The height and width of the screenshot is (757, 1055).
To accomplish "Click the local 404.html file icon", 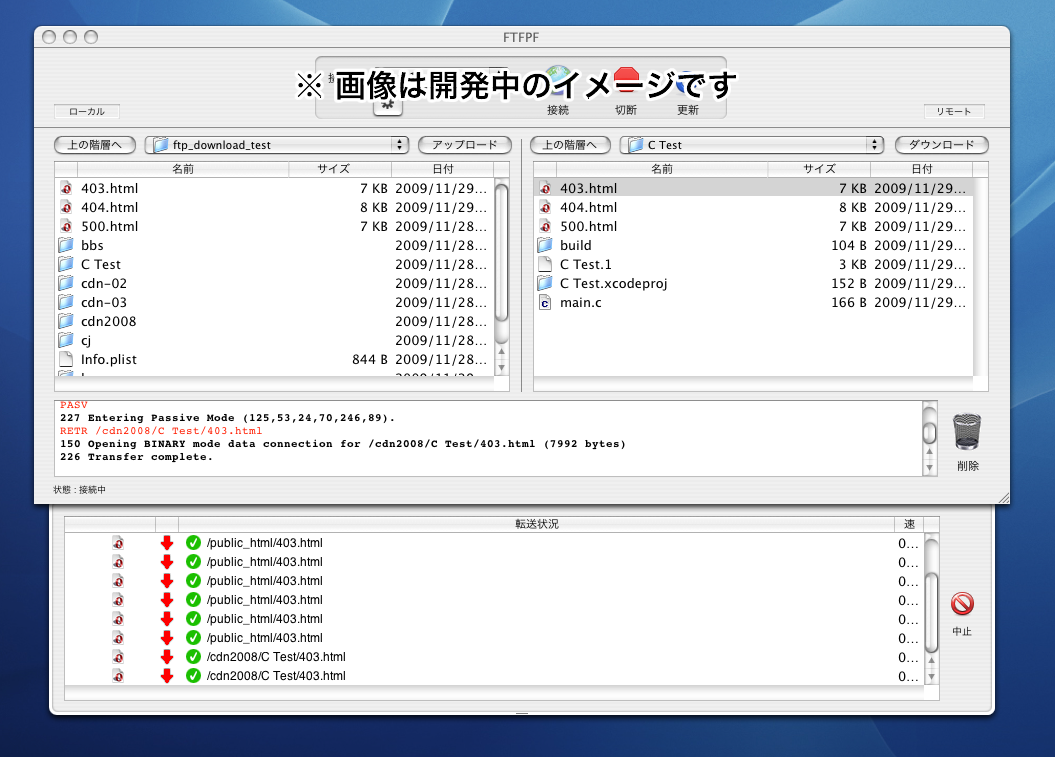I will coord(66,207).
